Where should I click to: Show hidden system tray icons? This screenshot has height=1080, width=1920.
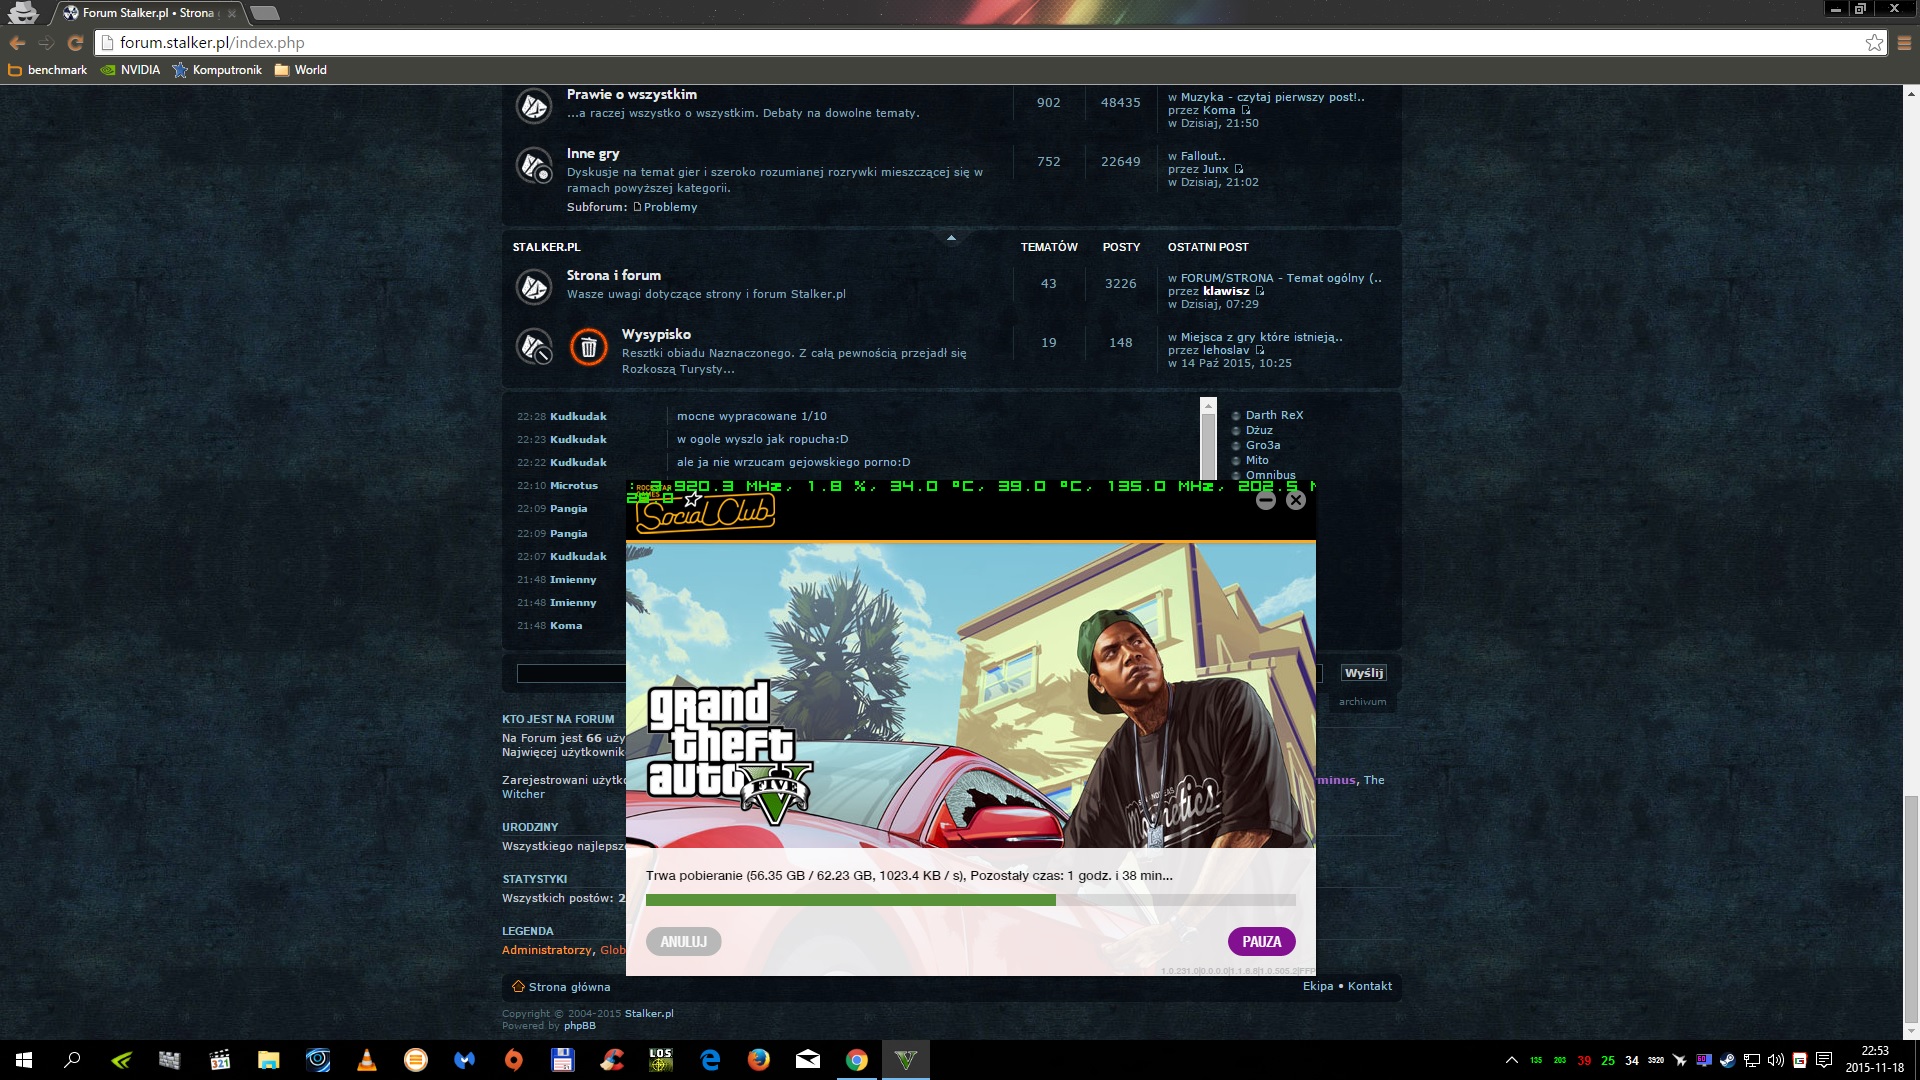pos(1511,1061)
